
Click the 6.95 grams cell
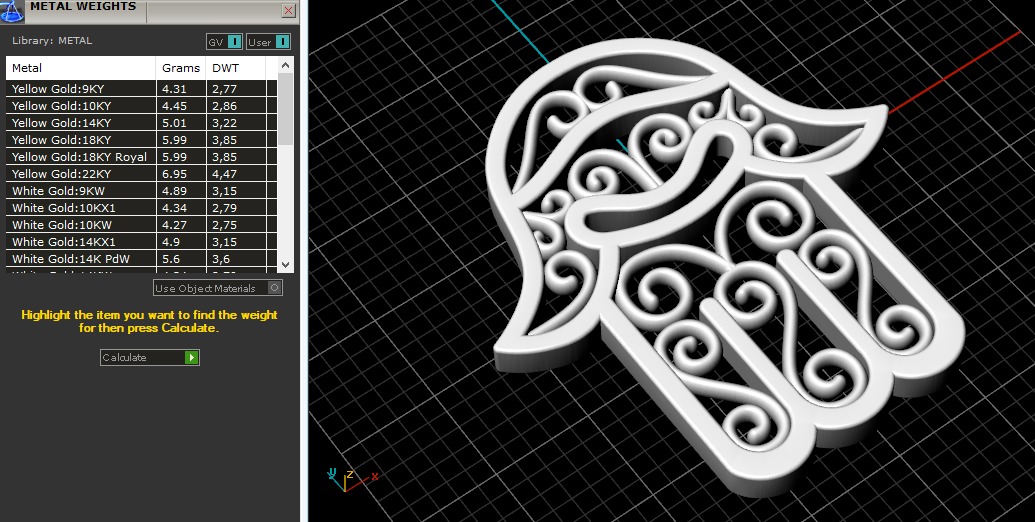pos(181,174)
